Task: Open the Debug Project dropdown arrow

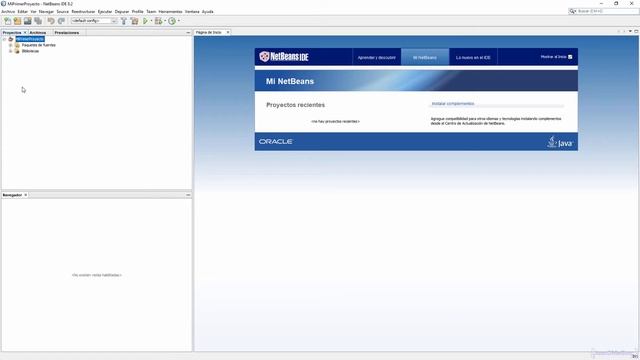Action: coord(165,21)
